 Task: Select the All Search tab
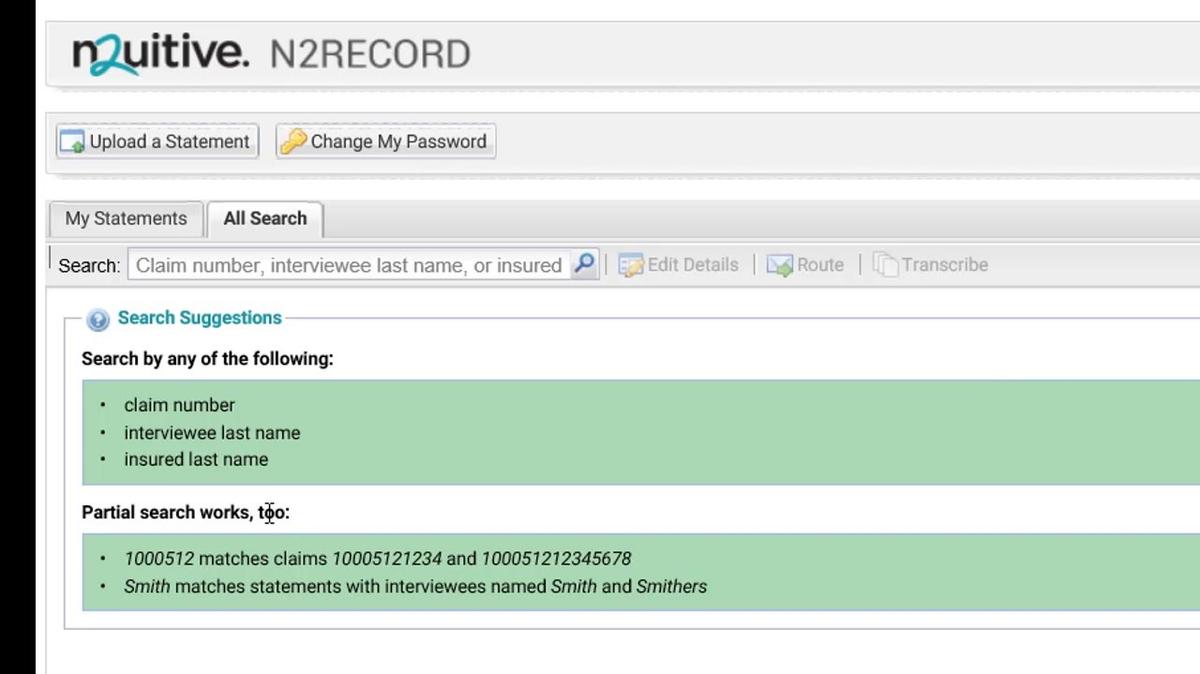pos(265,219)
